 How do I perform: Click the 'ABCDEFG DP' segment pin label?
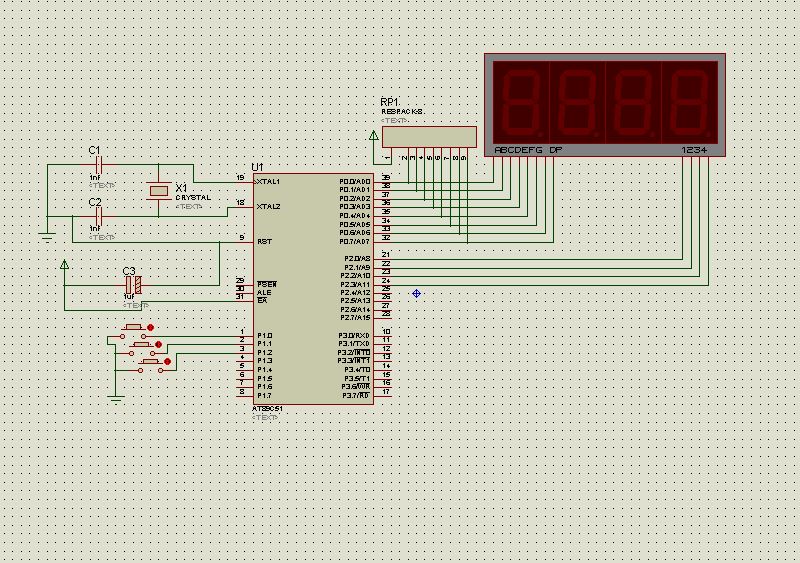pyautogui.click(x=529, y=150)
